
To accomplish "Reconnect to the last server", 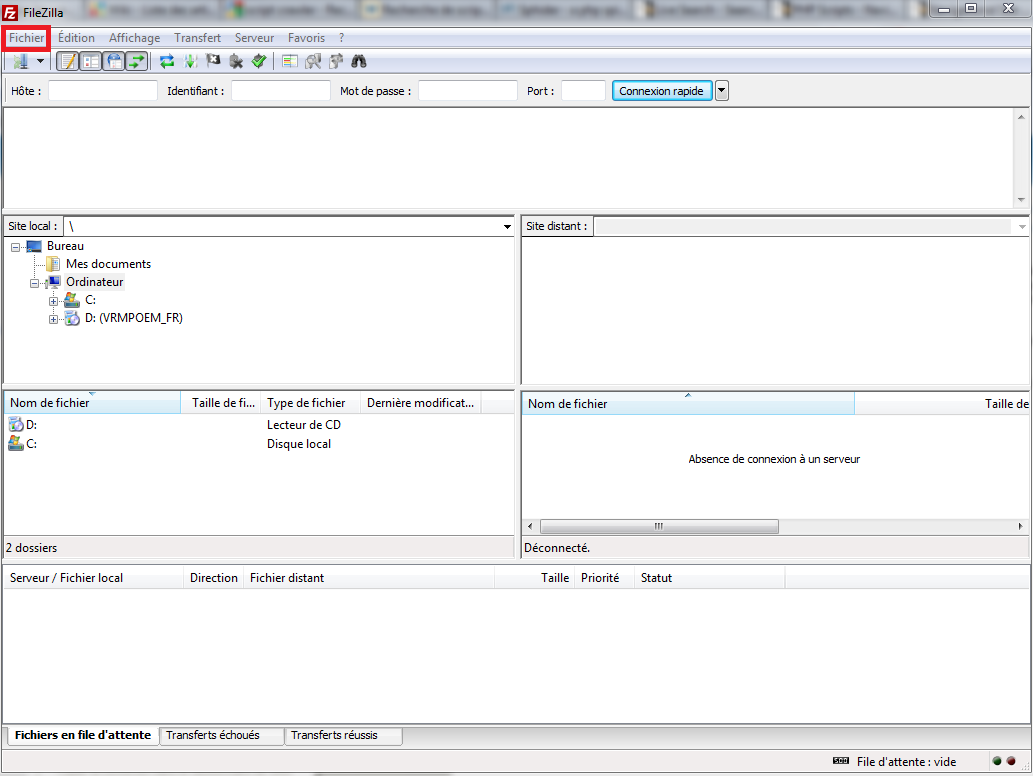I will coord(259,61).
